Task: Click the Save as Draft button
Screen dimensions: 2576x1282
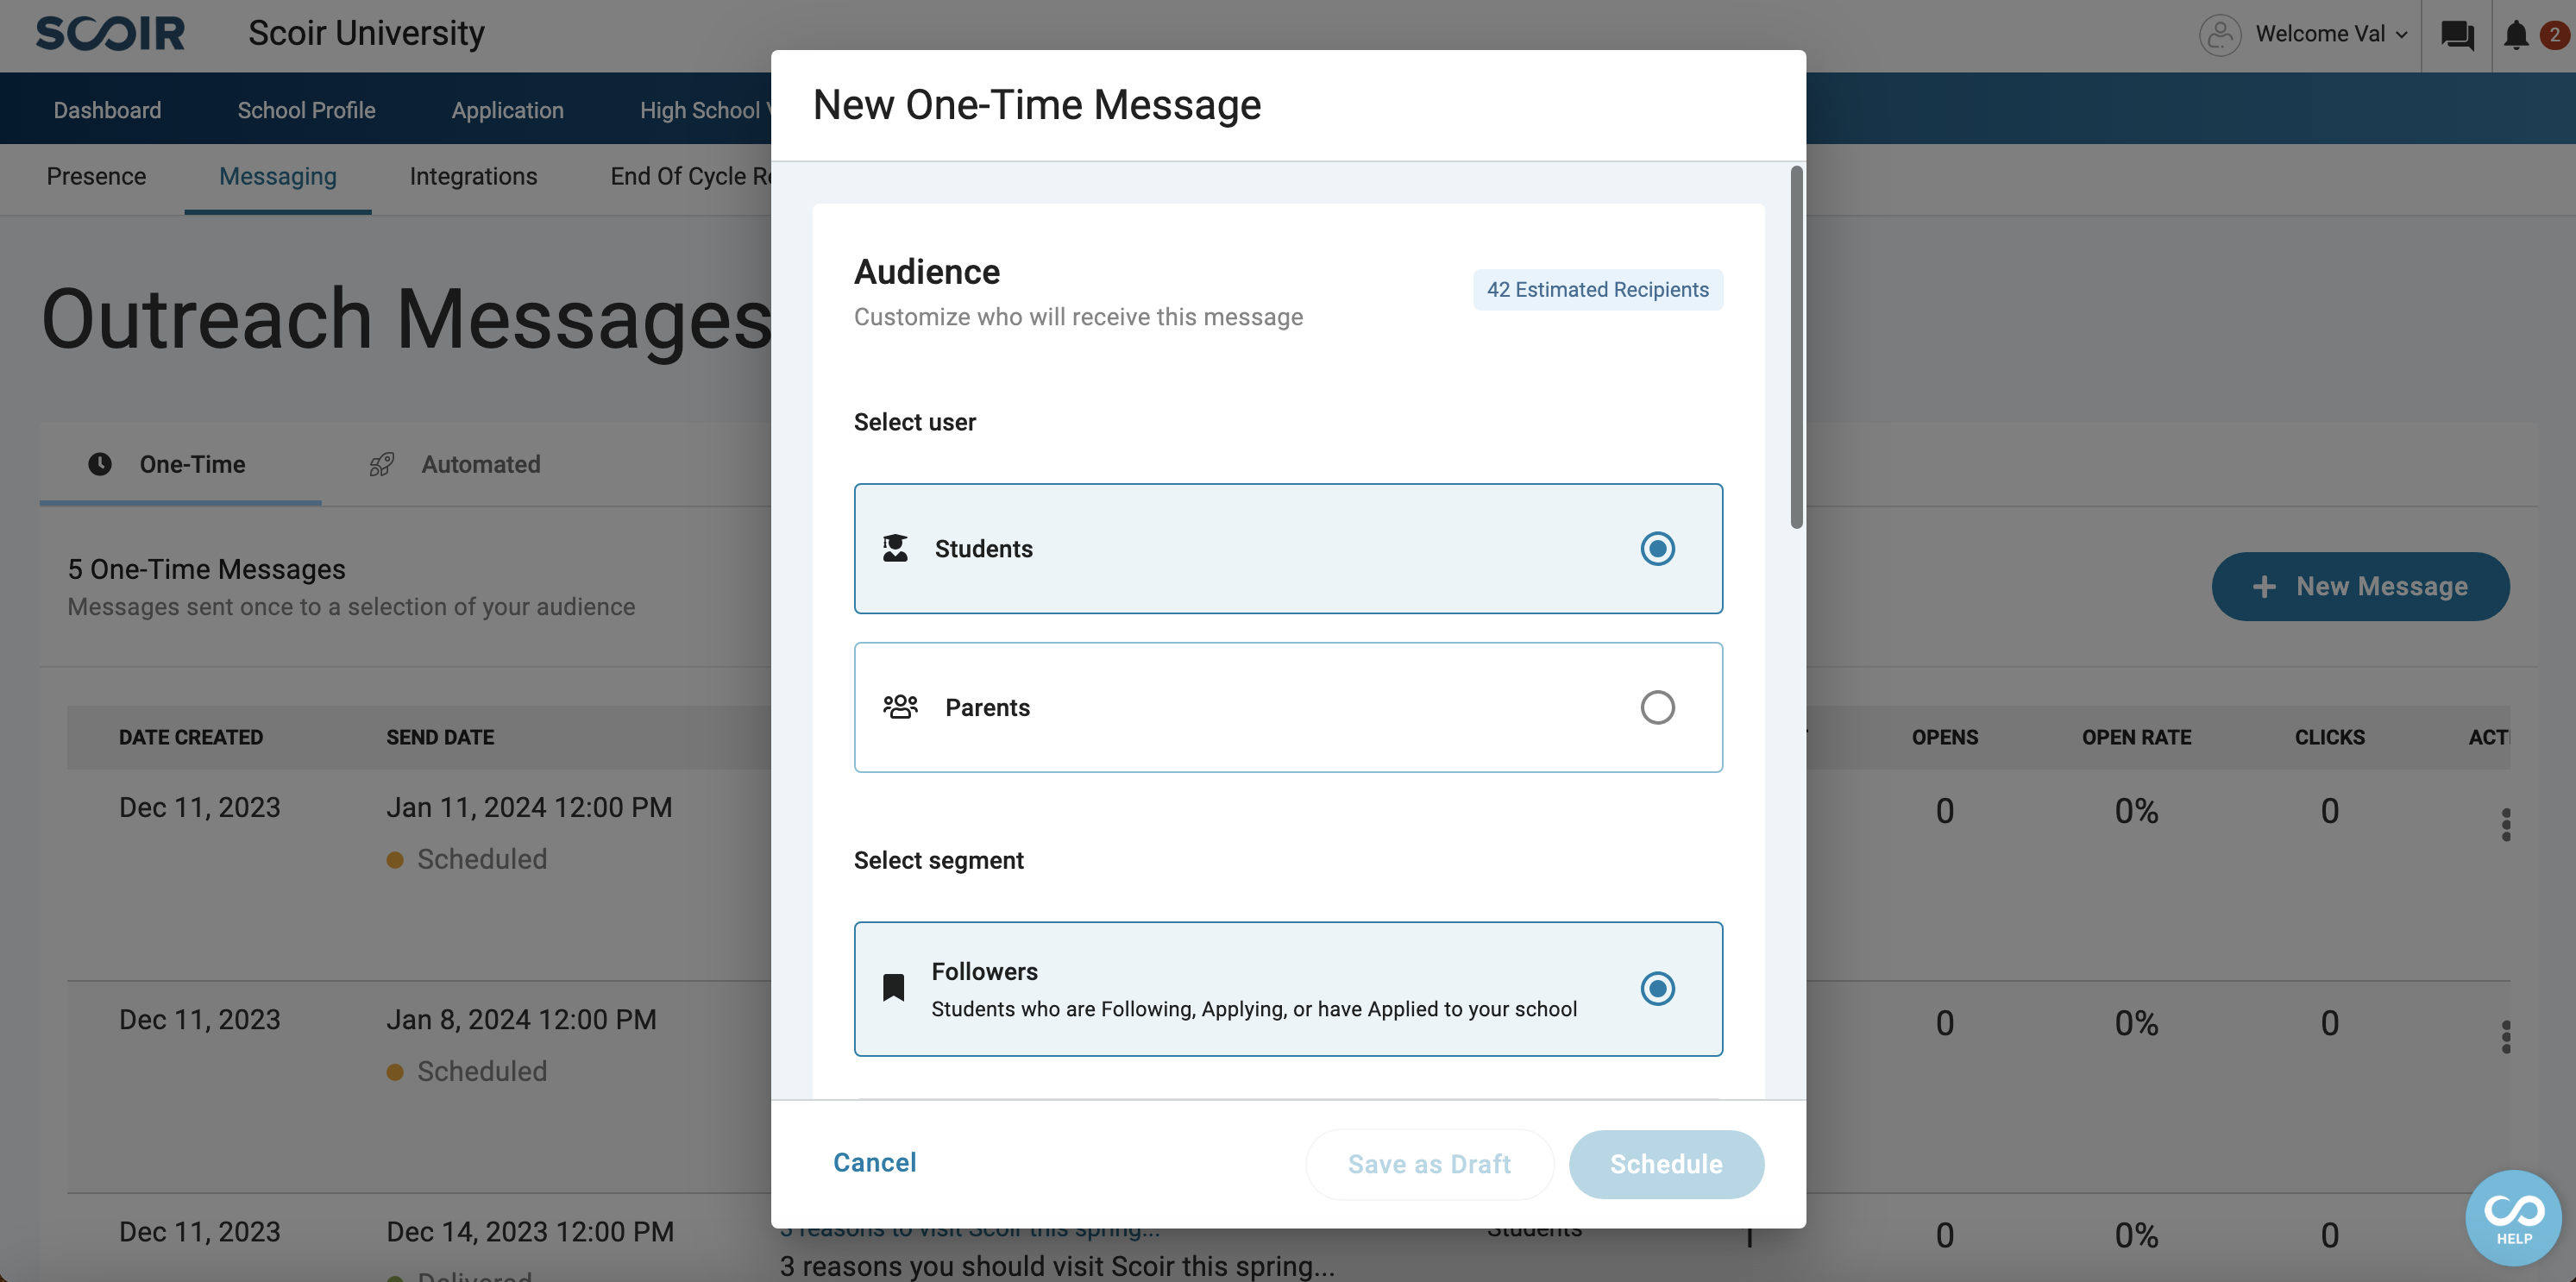Action: pyautogui.click(x=1429, y=1162)
